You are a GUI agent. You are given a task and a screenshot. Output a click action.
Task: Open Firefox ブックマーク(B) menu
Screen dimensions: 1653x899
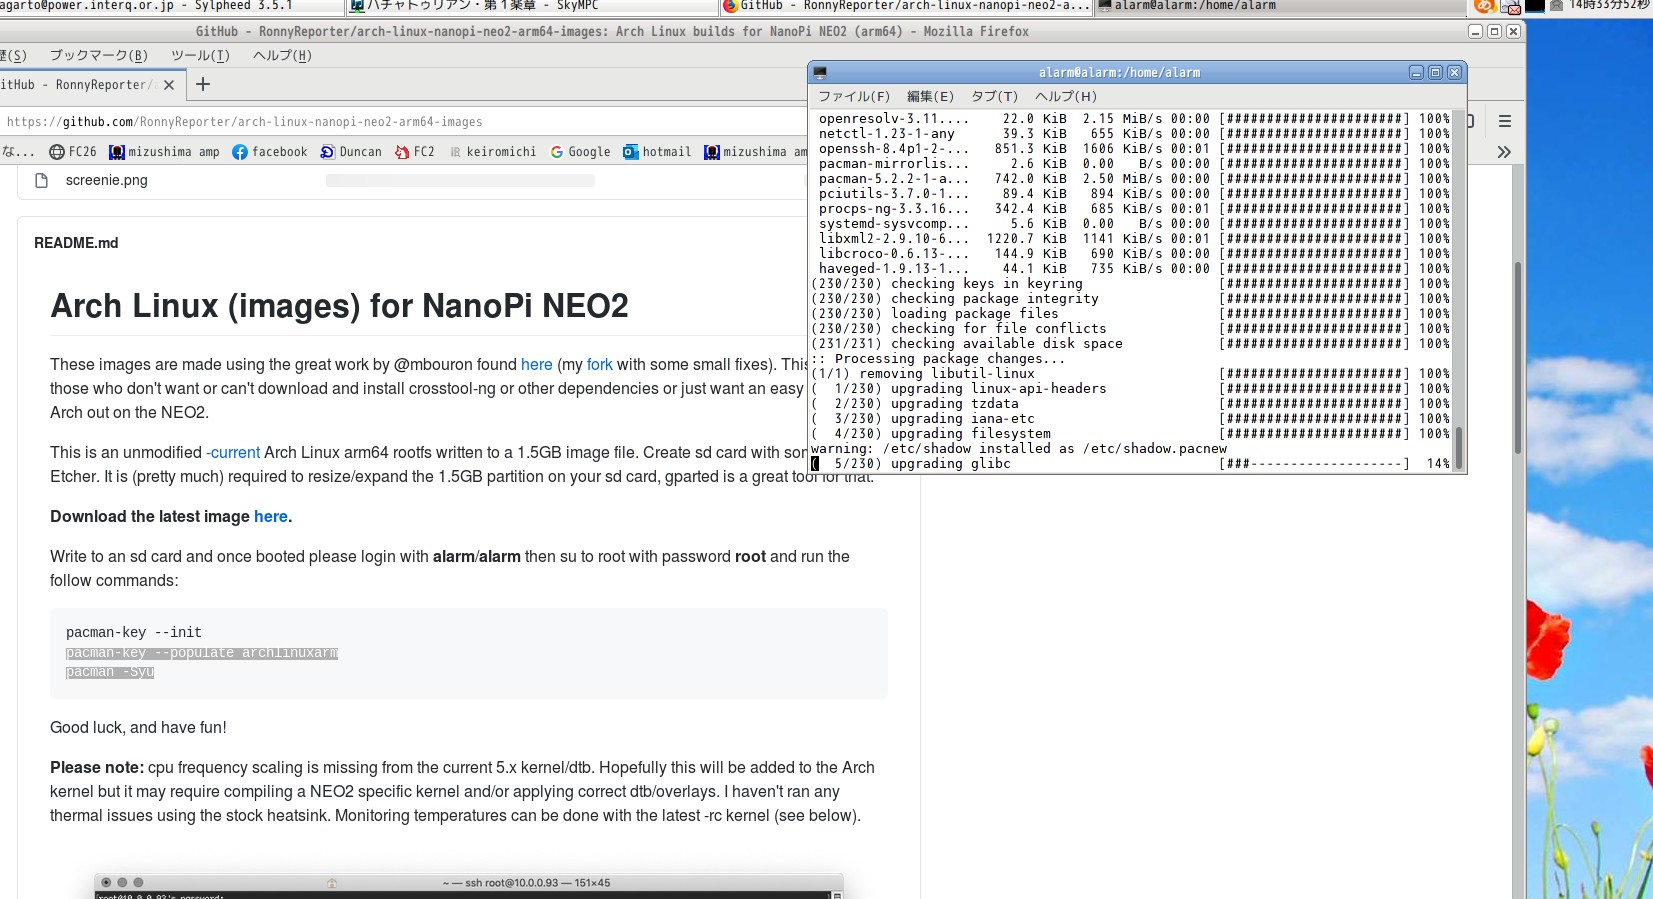(99, 56)
